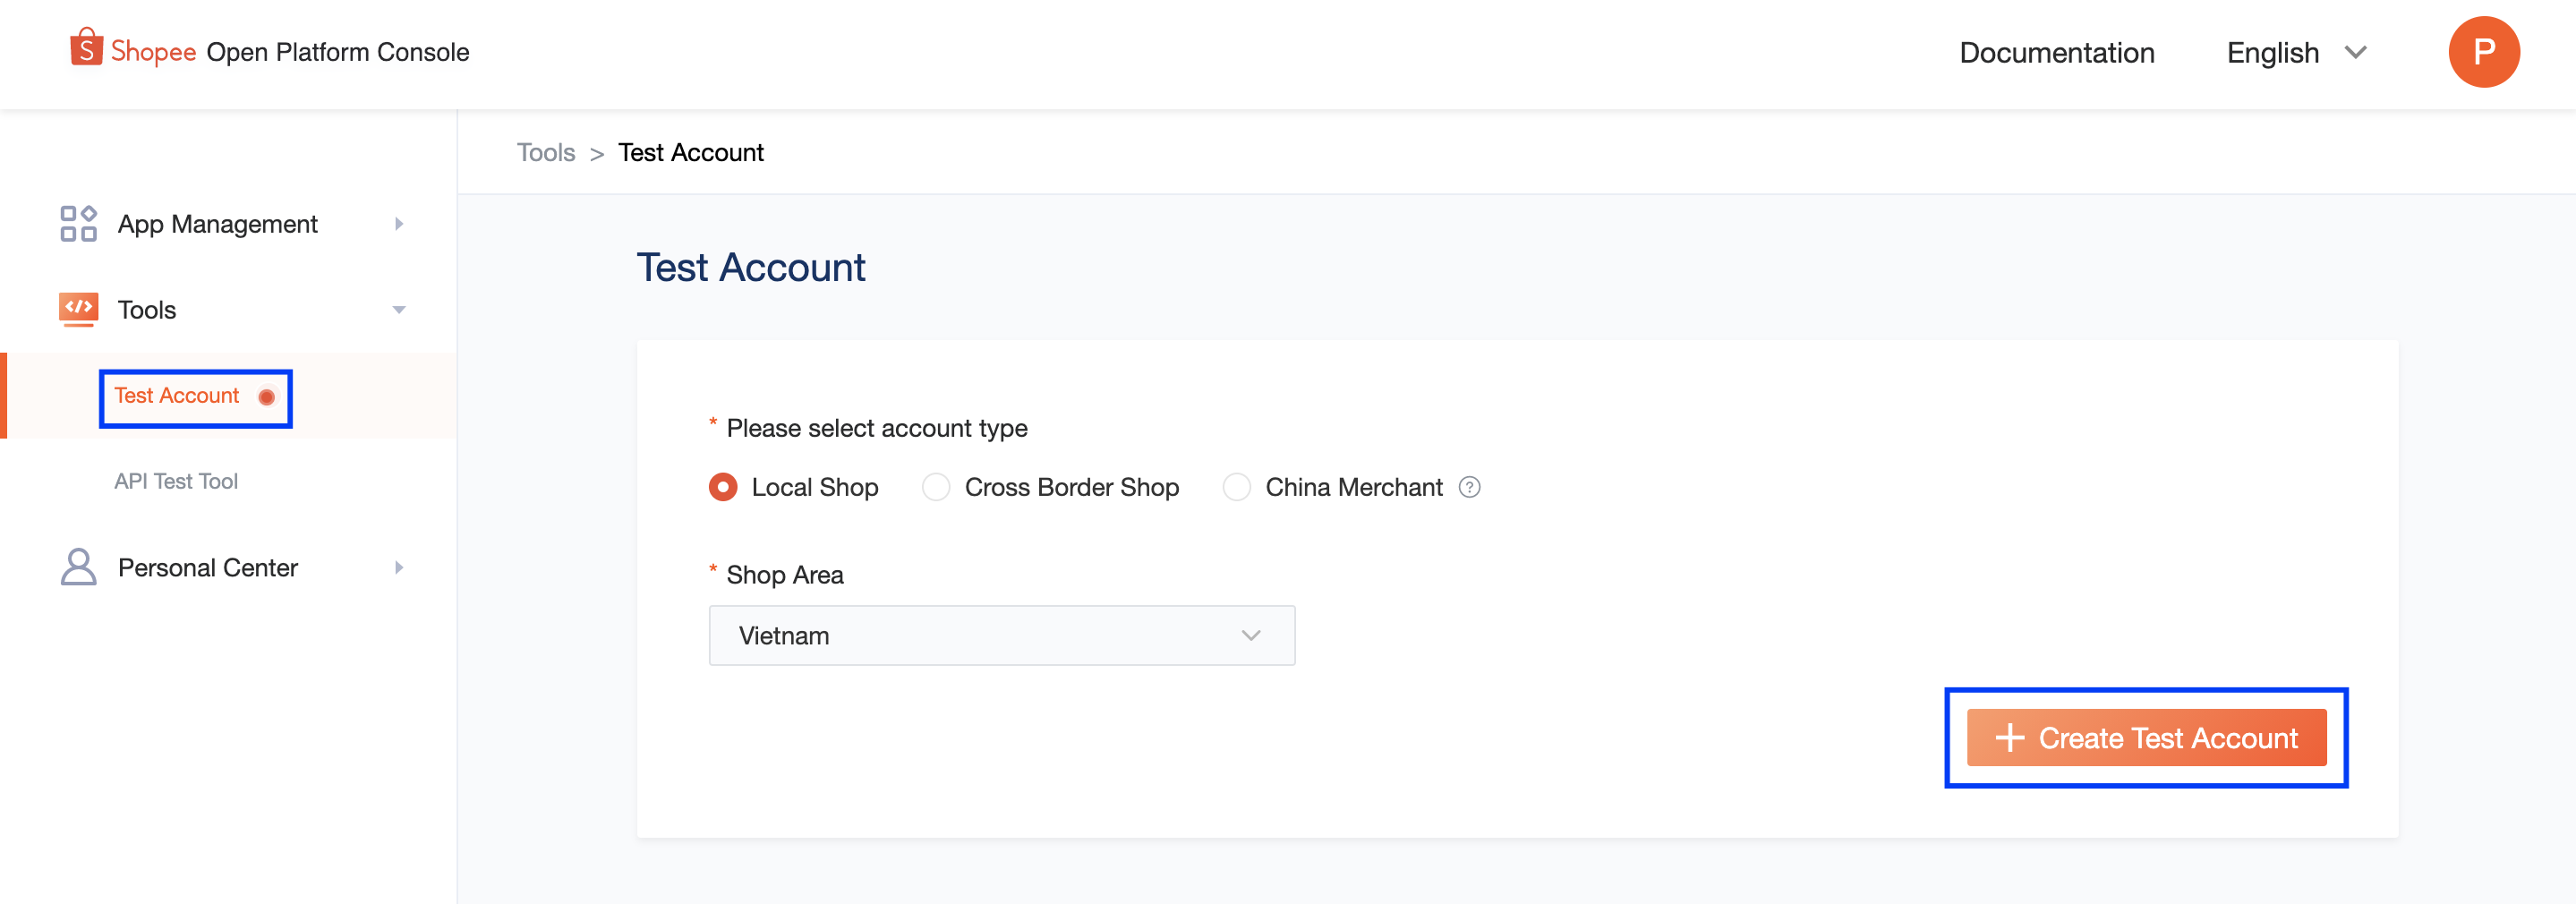Select the Local Shop radio button
Viewport: 2576px width, 904px height.
tap(722, 487)
